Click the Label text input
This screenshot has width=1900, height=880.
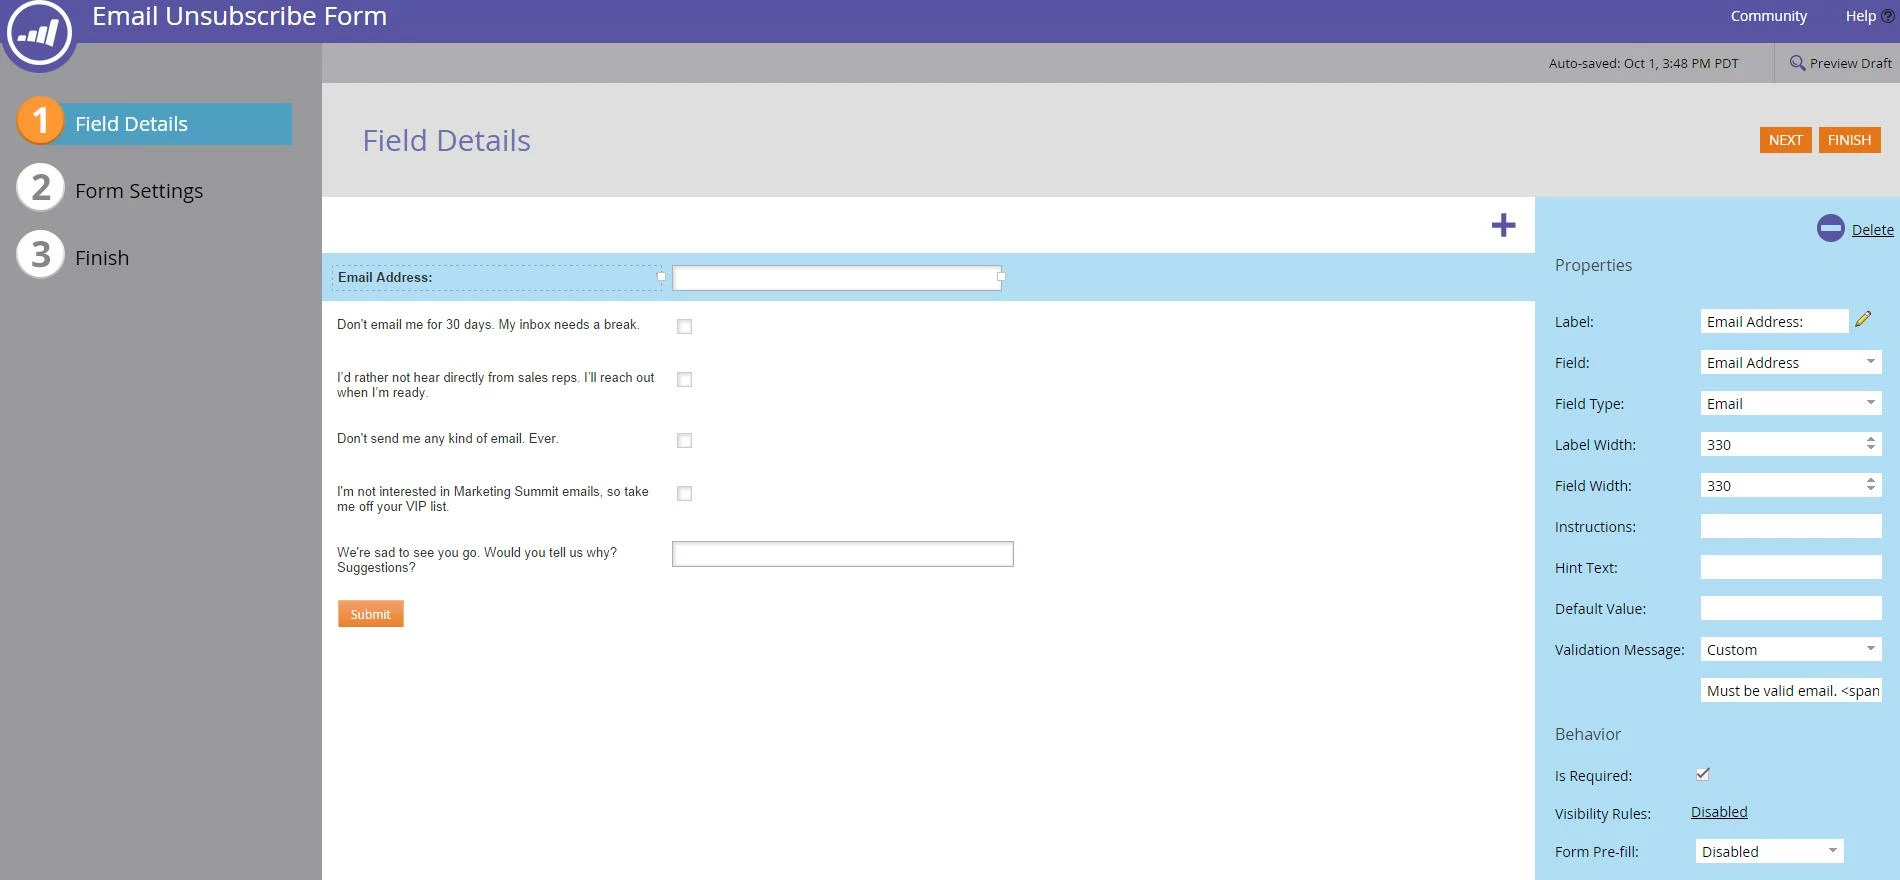coord(1774,321)
